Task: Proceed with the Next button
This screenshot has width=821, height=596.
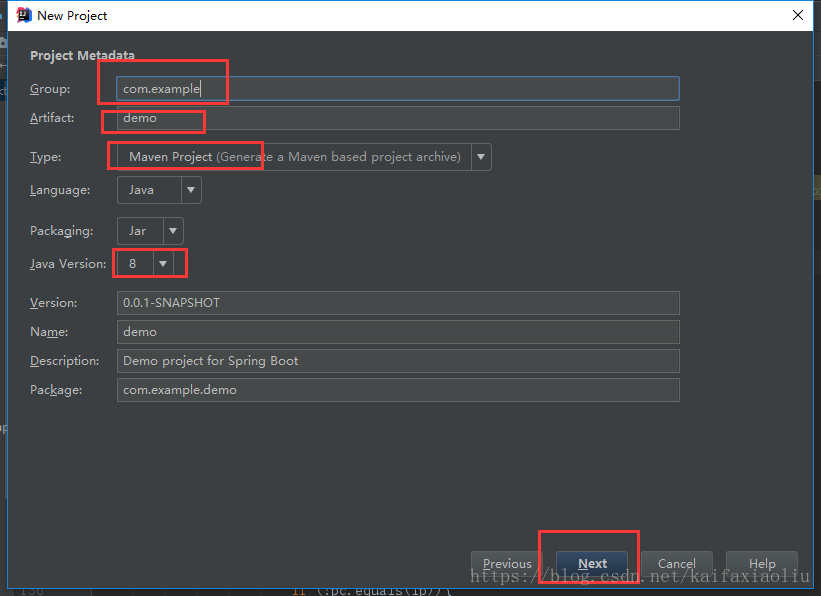Action: coord(592,564)
